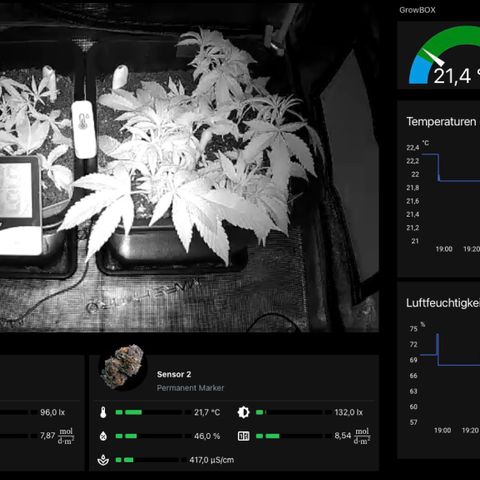The height and width of the screenshot is (480, 480).
Task: Click the Sensor 2 brightness sun icon
Action: (243, 412)
